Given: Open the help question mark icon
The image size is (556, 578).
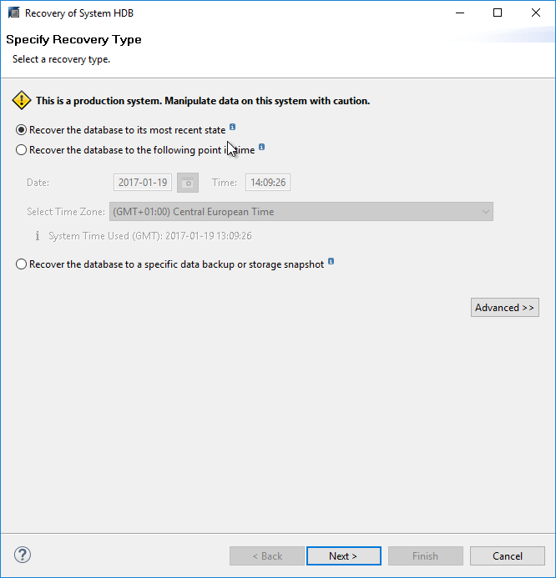Looking at the screenshot, I should (22, 554).
